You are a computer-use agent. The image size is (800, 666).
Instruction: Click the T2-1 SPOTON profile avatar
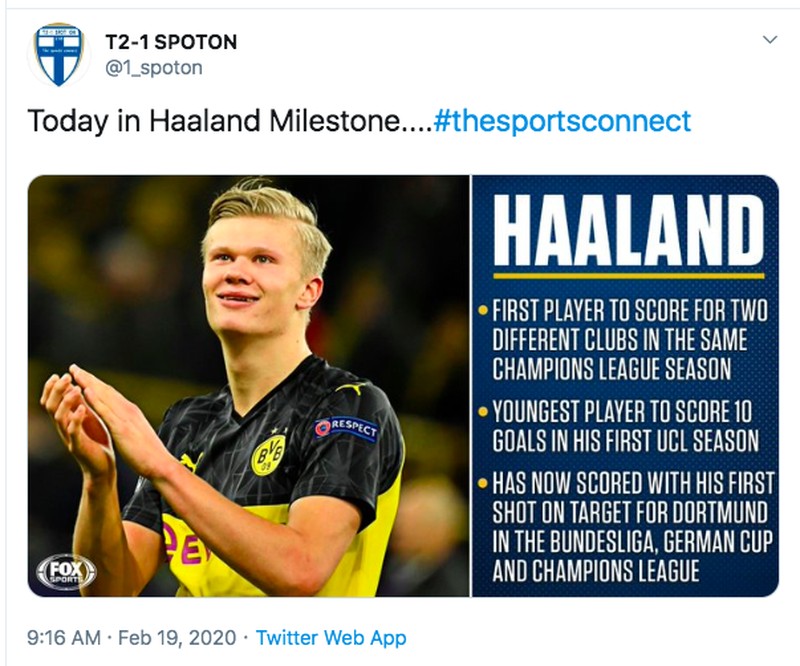[x=58, y=54]
